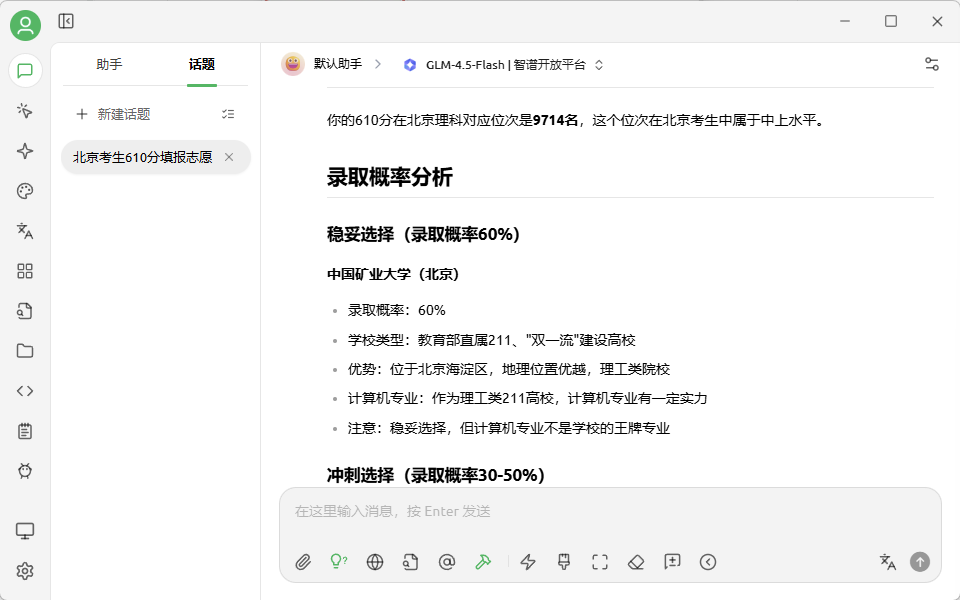Open the code brackets icon in sidebar
Image resolution: width=960 pixels, height=600 pixels.
pyautogui.click(x=25, y=391)
